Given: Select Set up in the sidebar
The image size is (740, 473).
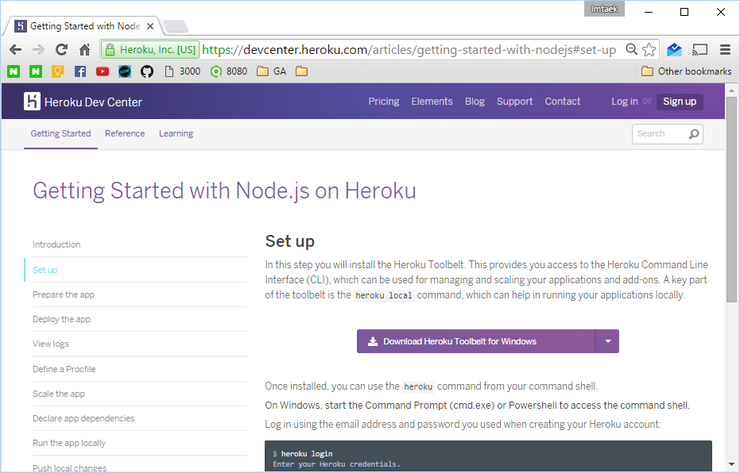Looking at the screenshot, I should click(45, 270).
